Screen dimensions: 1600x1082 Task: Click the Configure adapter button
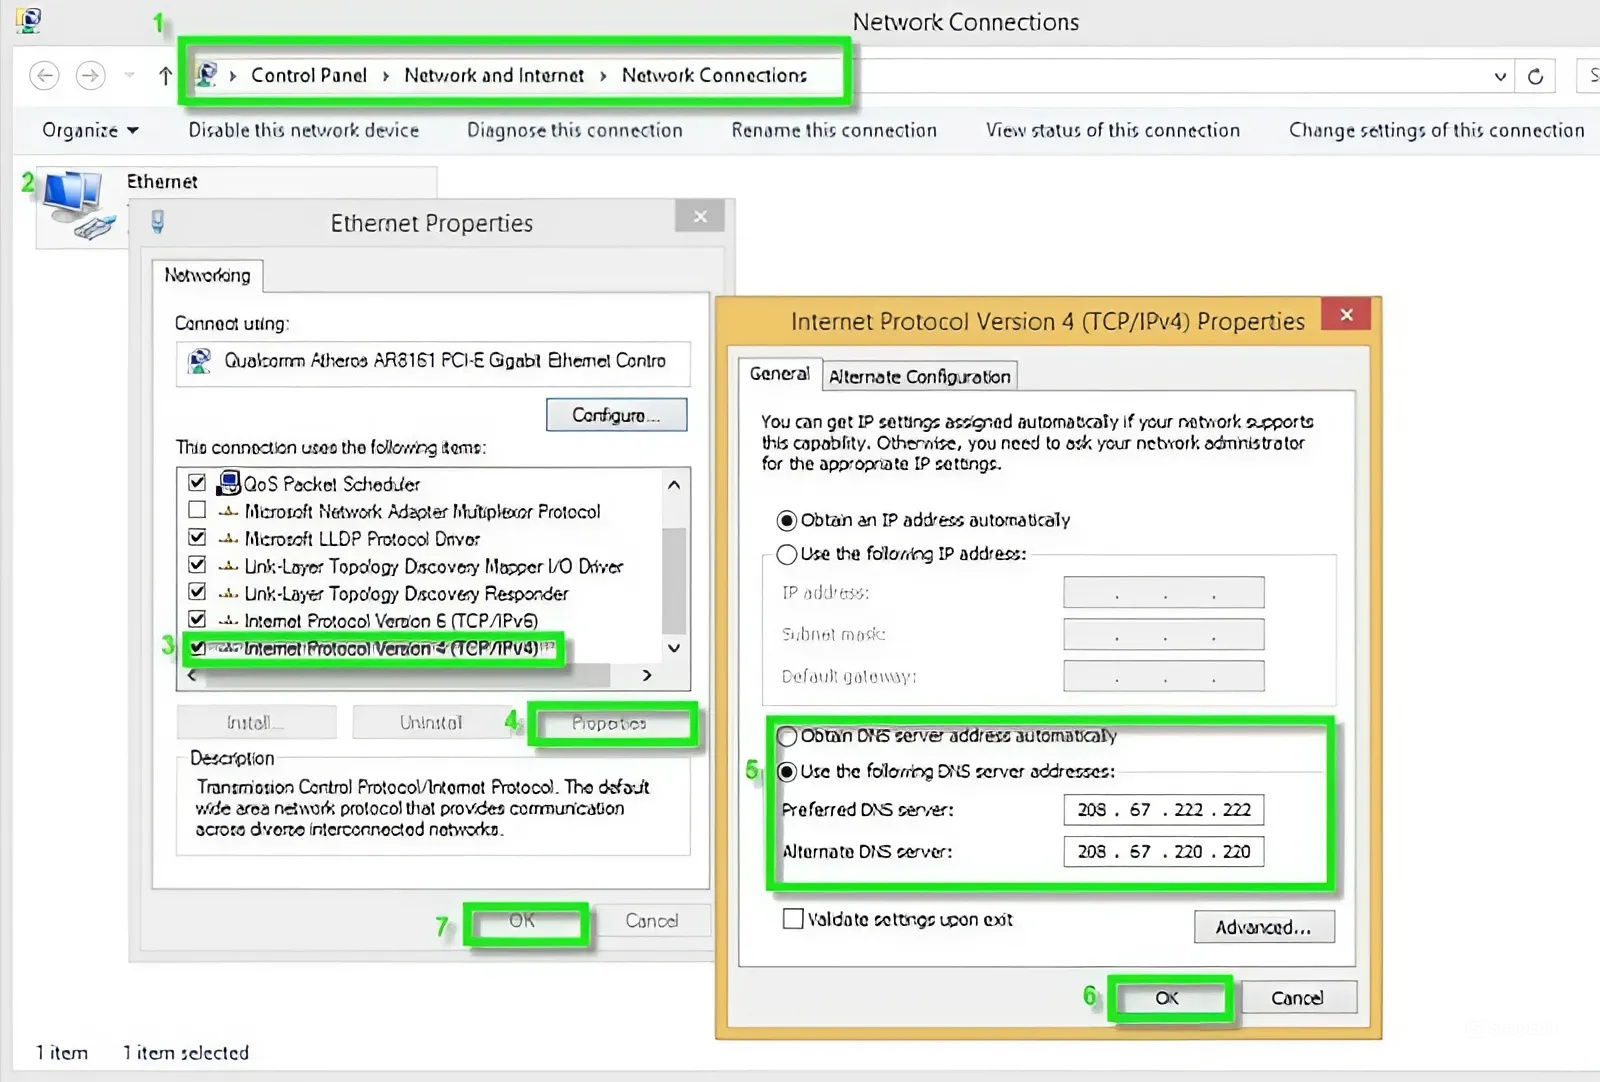[616, 415]
